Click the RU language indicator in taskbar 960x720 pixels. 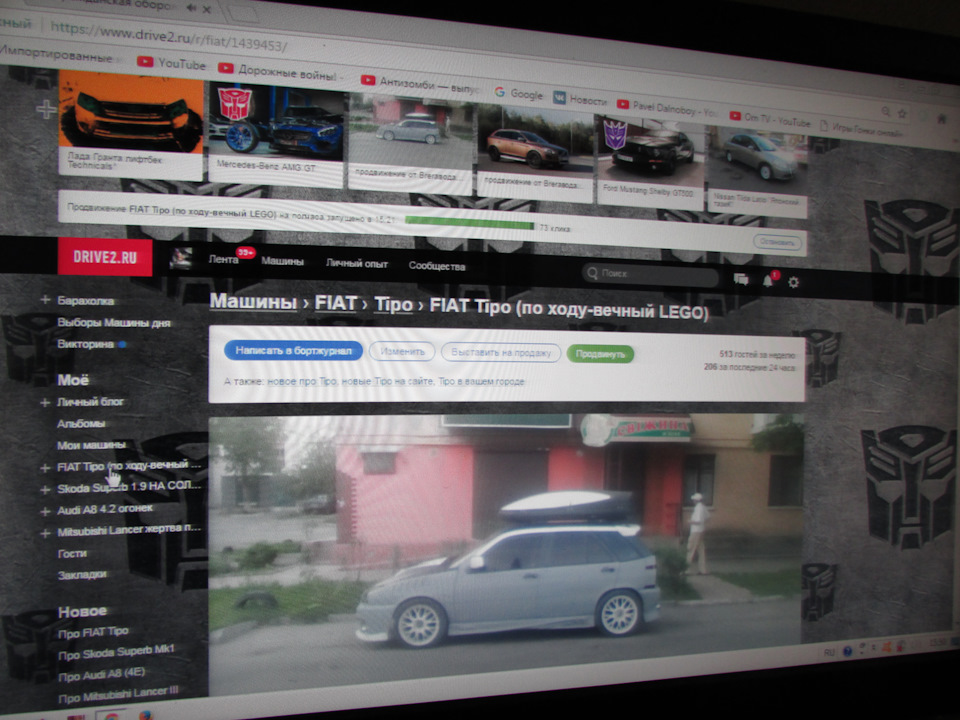(x=829, y=653)
